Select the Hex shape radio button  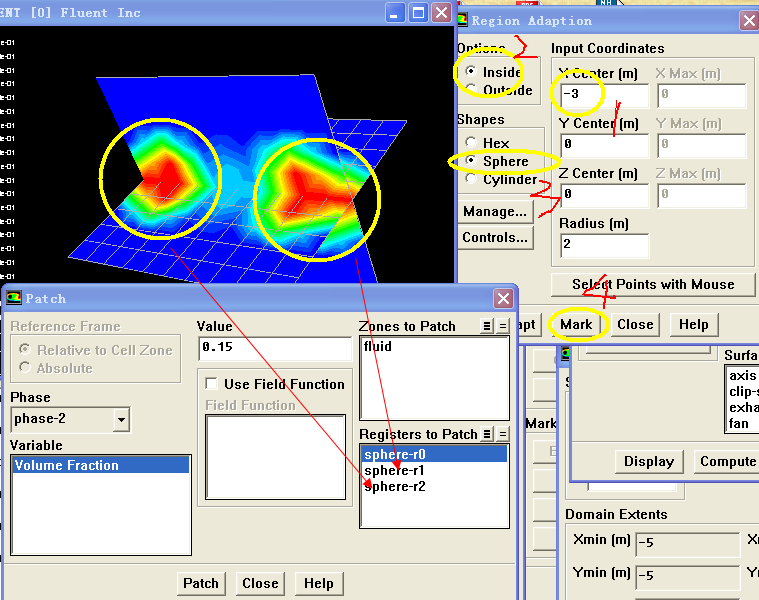pyautogui.click(x=470, y=143)
